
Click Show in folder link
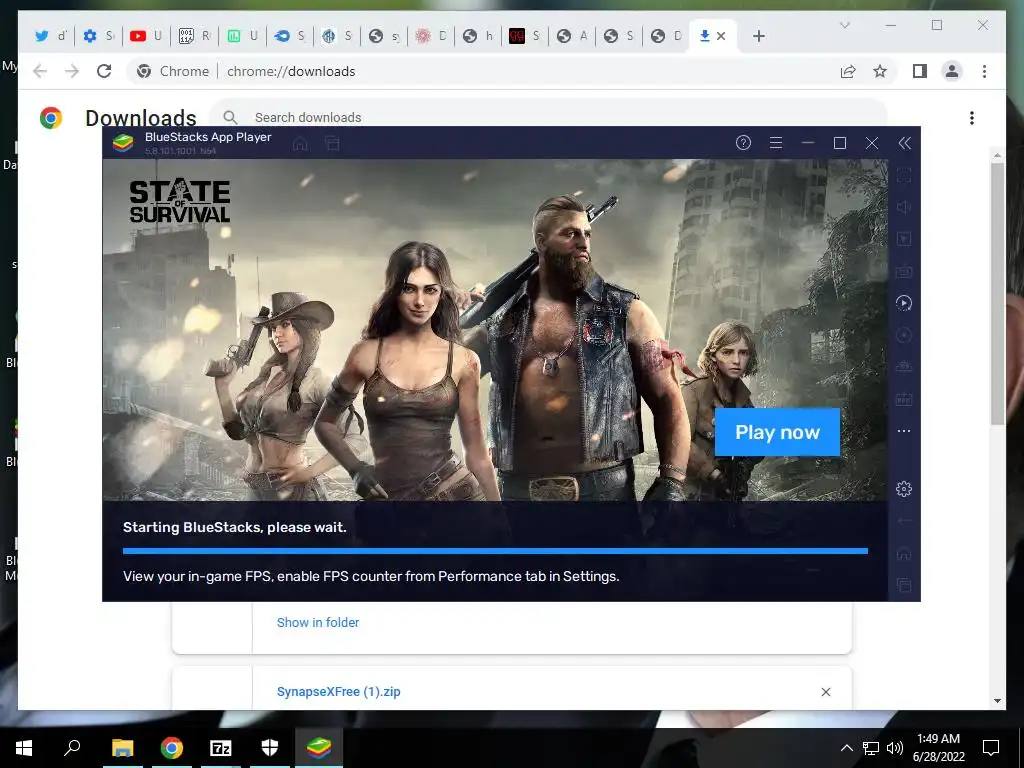pyautogui.click(x=318, y=622)
